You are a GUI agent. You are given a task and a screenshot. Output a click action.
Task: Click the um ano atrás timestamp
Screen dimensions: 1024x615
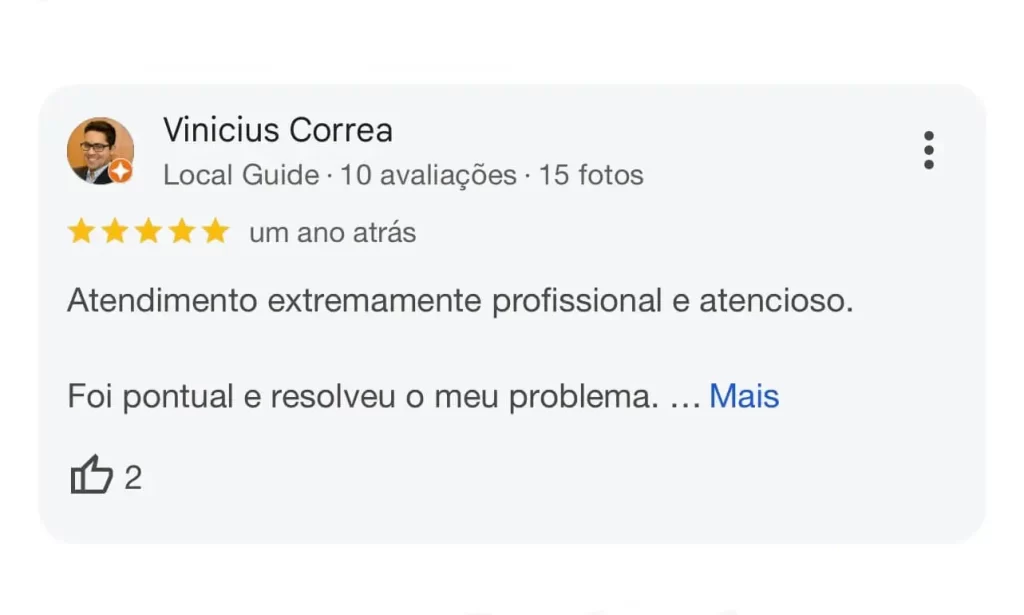(x=331, y=231)
